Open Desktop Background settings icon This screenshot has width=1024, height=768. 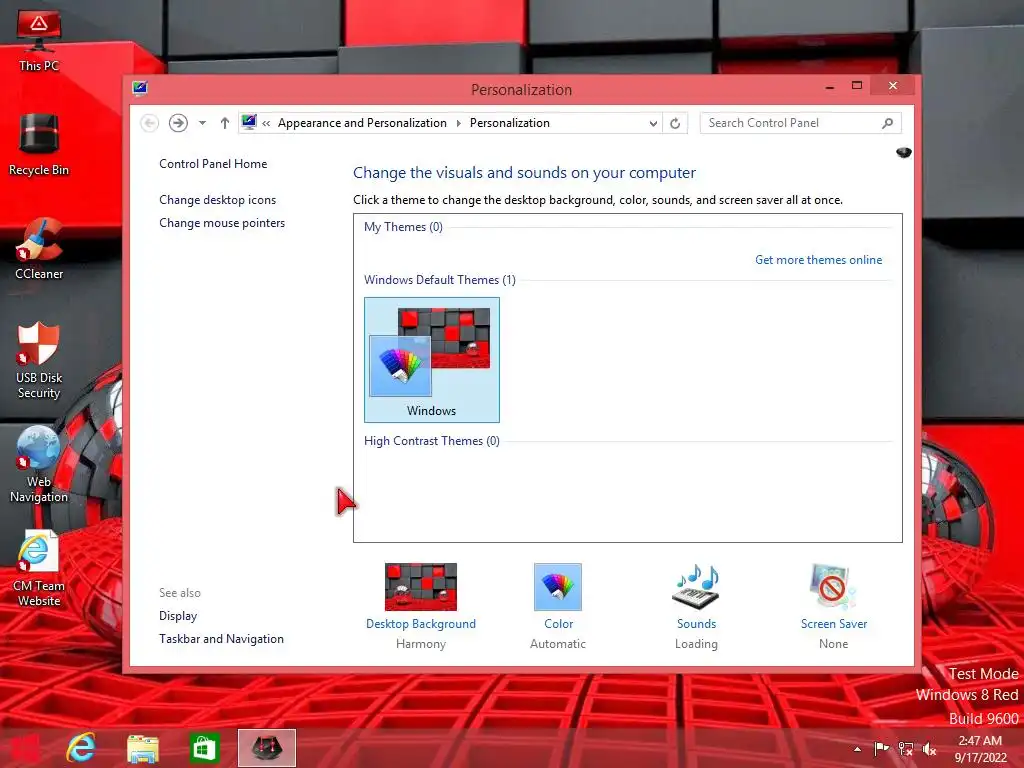coord(421,586)
